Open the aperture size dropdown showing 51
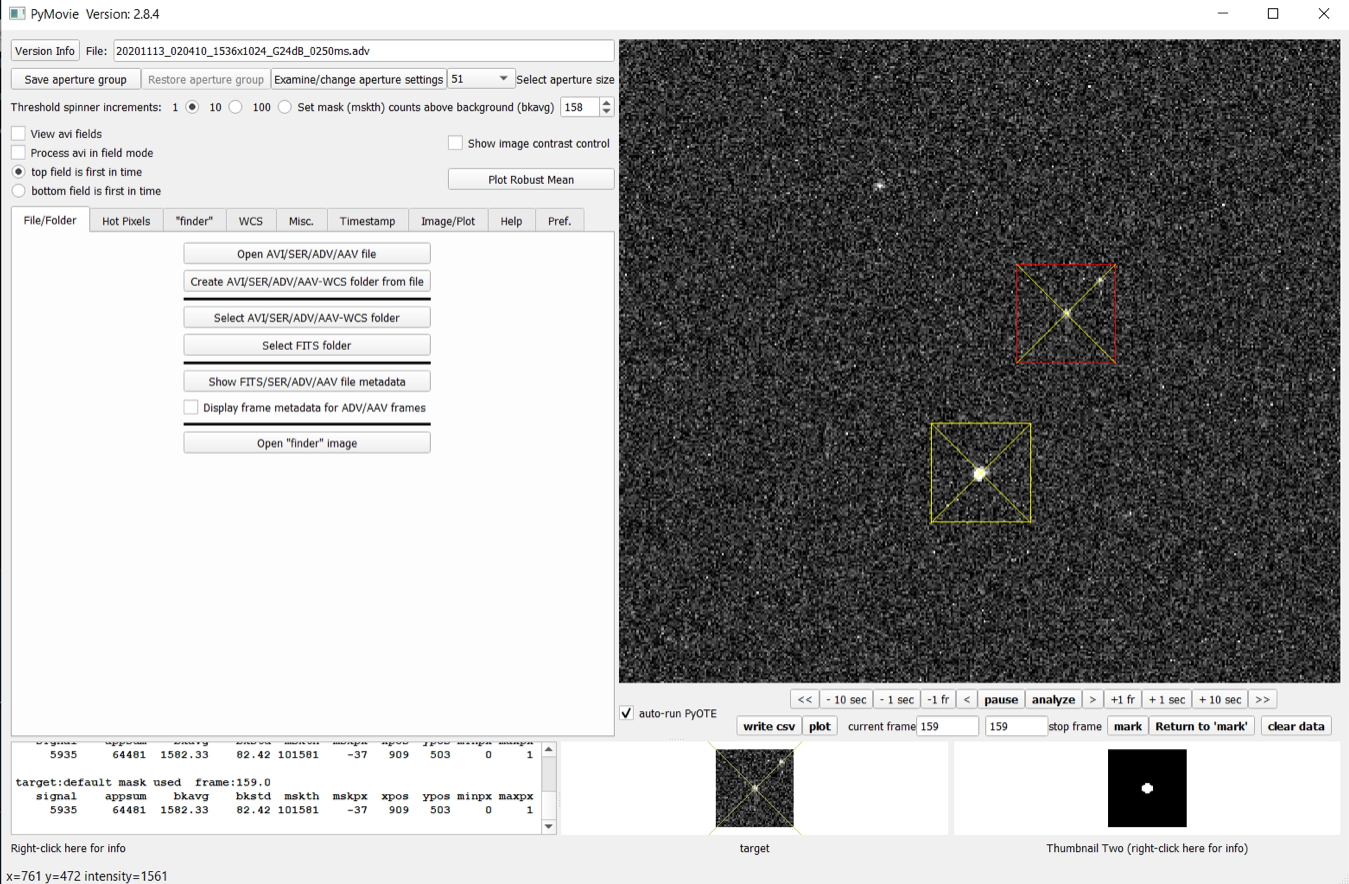 coord(481,79)
